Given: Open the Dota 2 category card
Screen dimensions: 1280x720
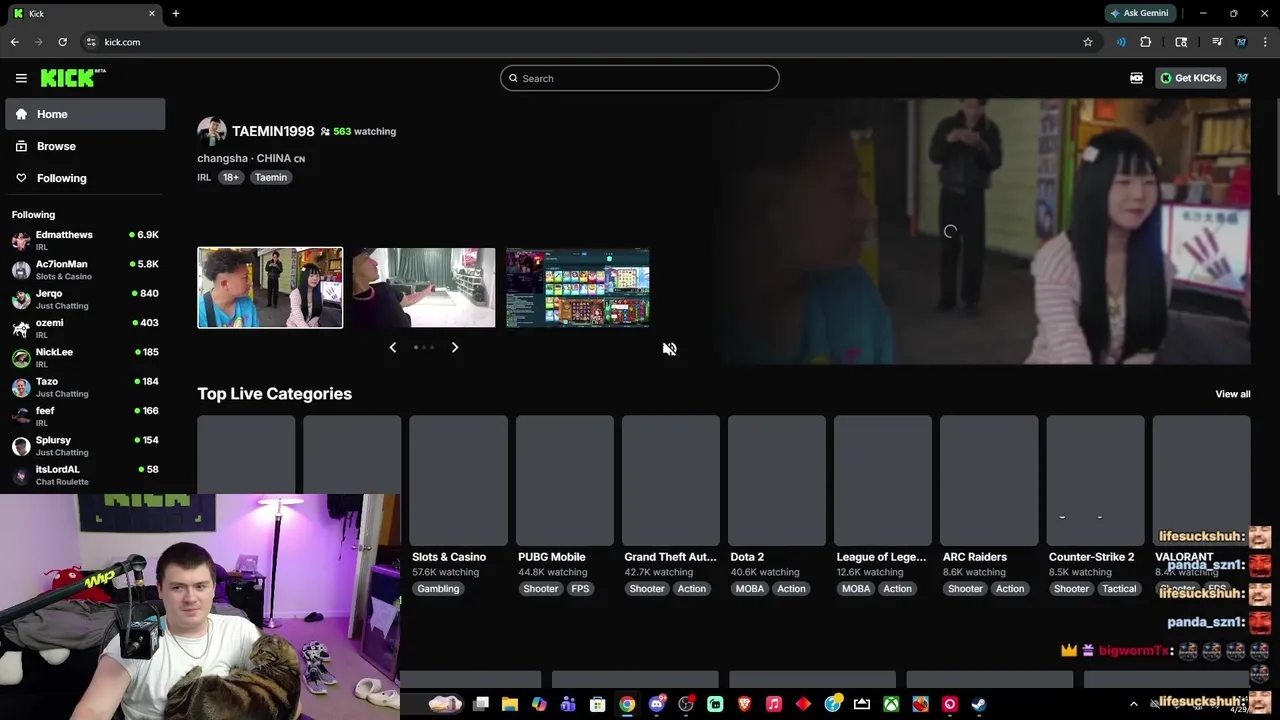Looking at the screenshot, I should [x=777, y=481].
